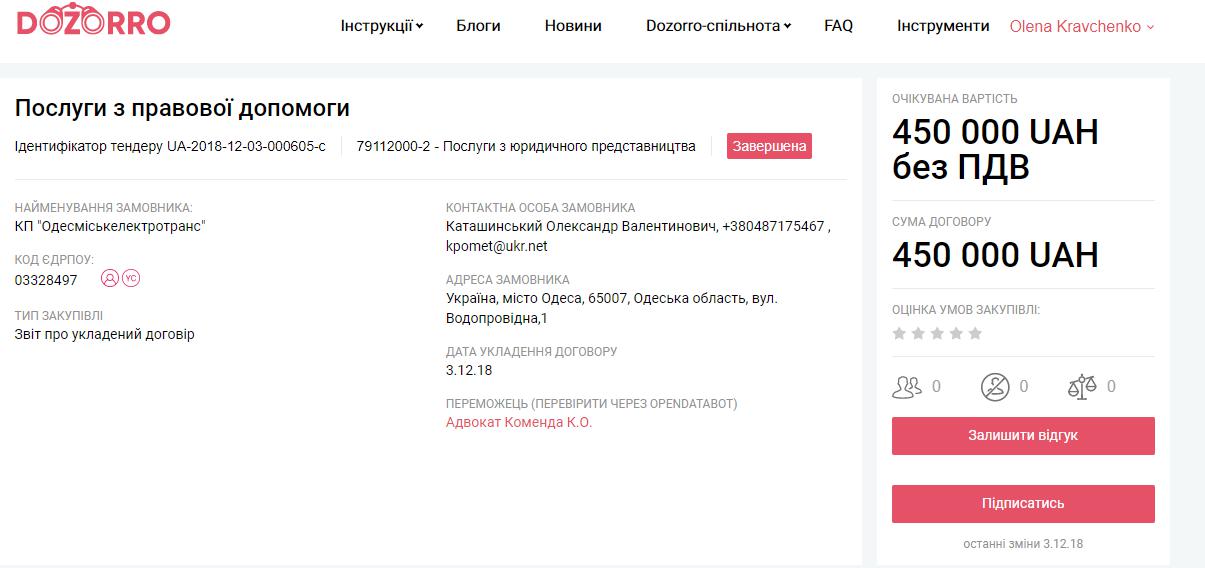Expand the Інструкції dropdown menu
The height and width of the screenshot is (568, 1205).
382,26
